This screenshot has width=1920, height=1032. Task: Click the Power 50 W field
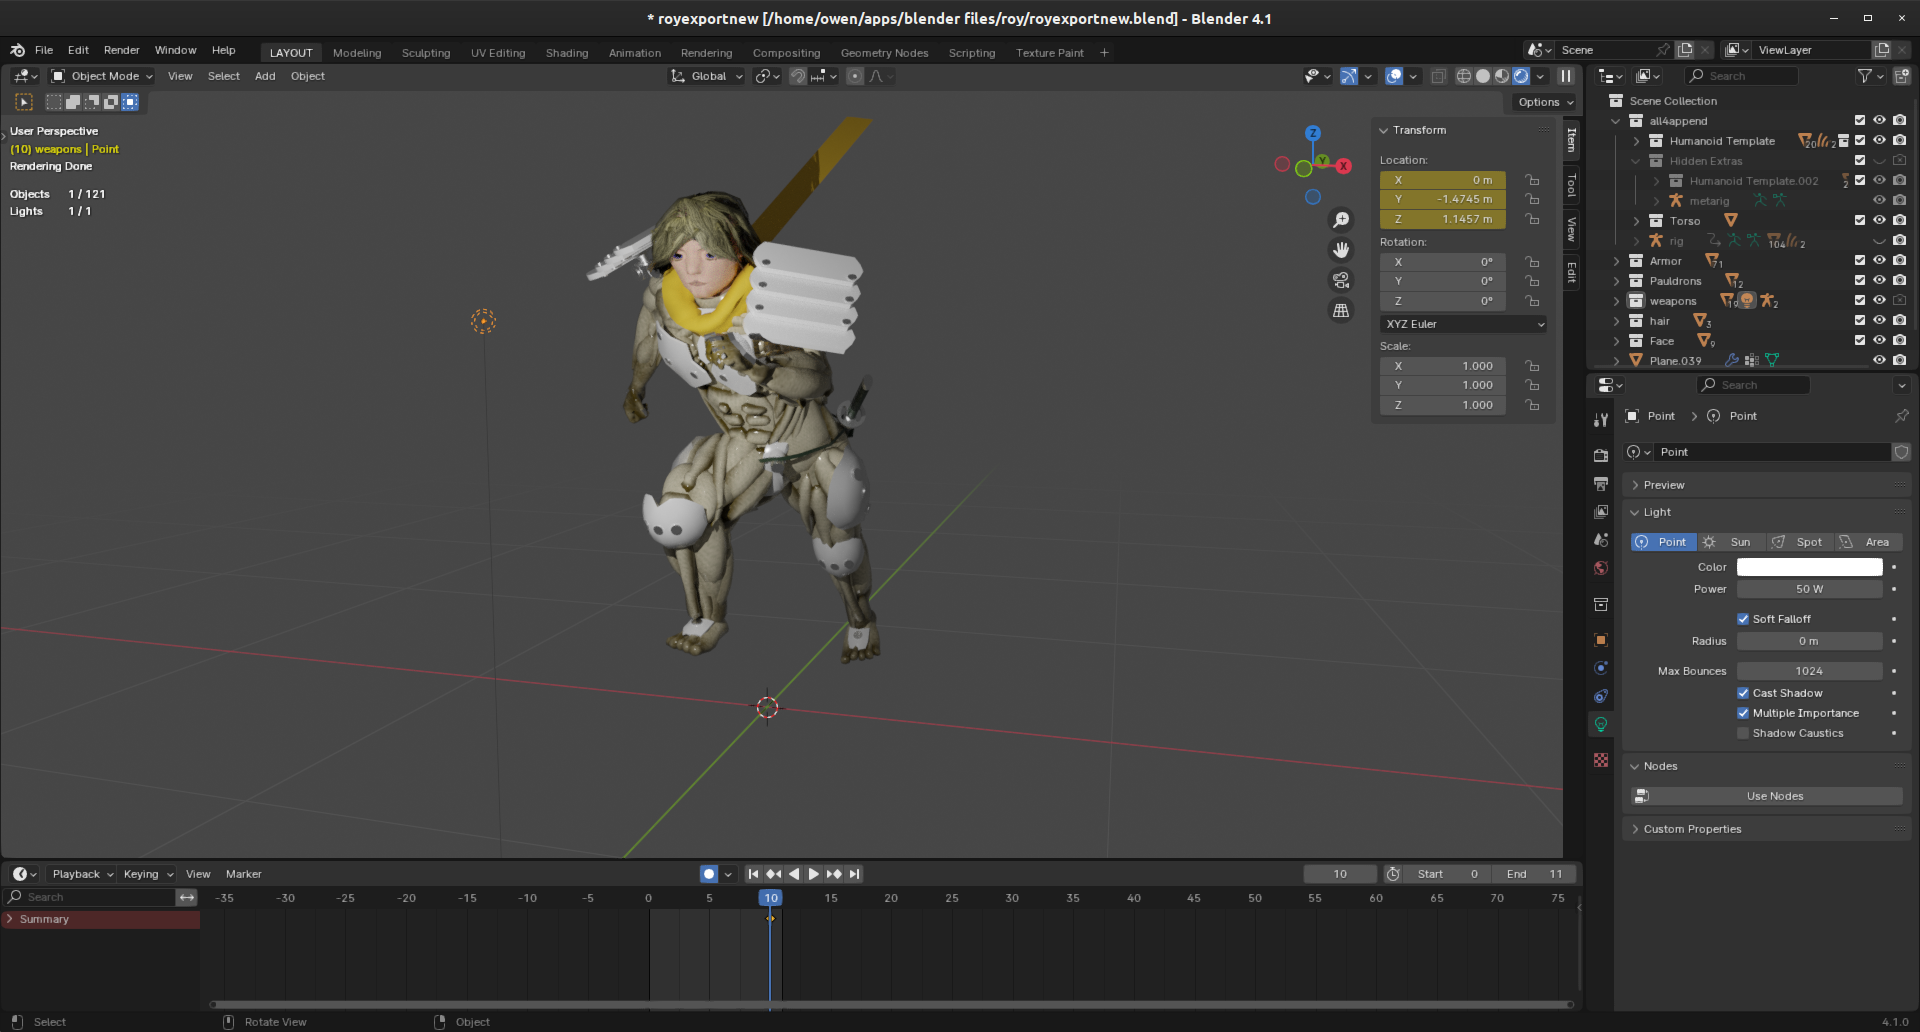[x=1809, y=589]
